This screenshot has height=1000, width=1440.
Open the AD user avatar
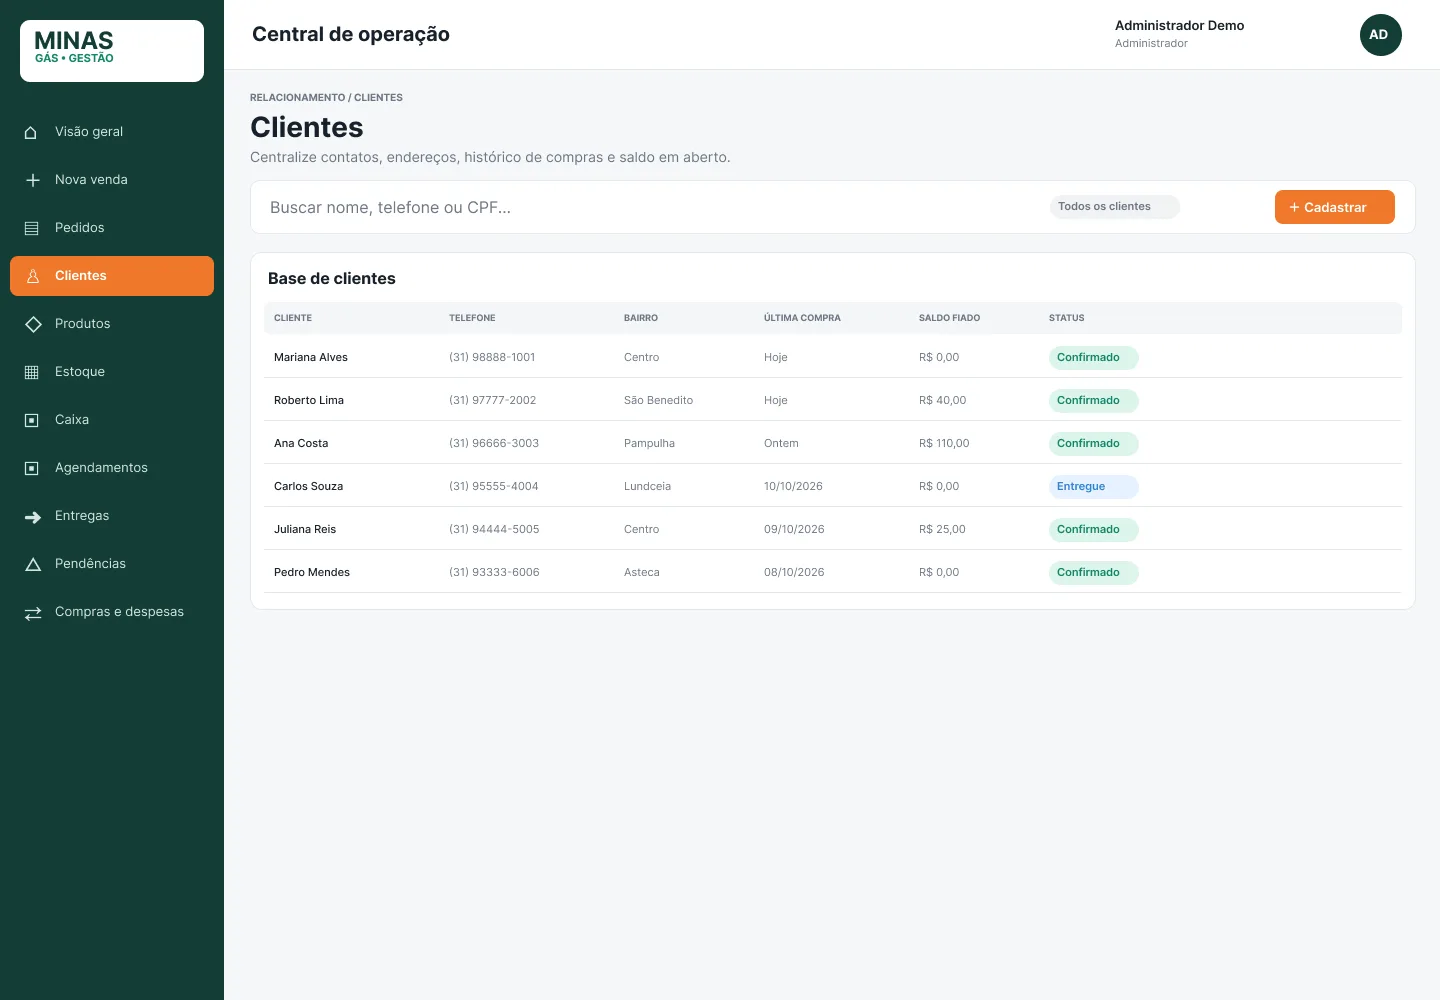pyautogui.click(x=1380, y=35)
